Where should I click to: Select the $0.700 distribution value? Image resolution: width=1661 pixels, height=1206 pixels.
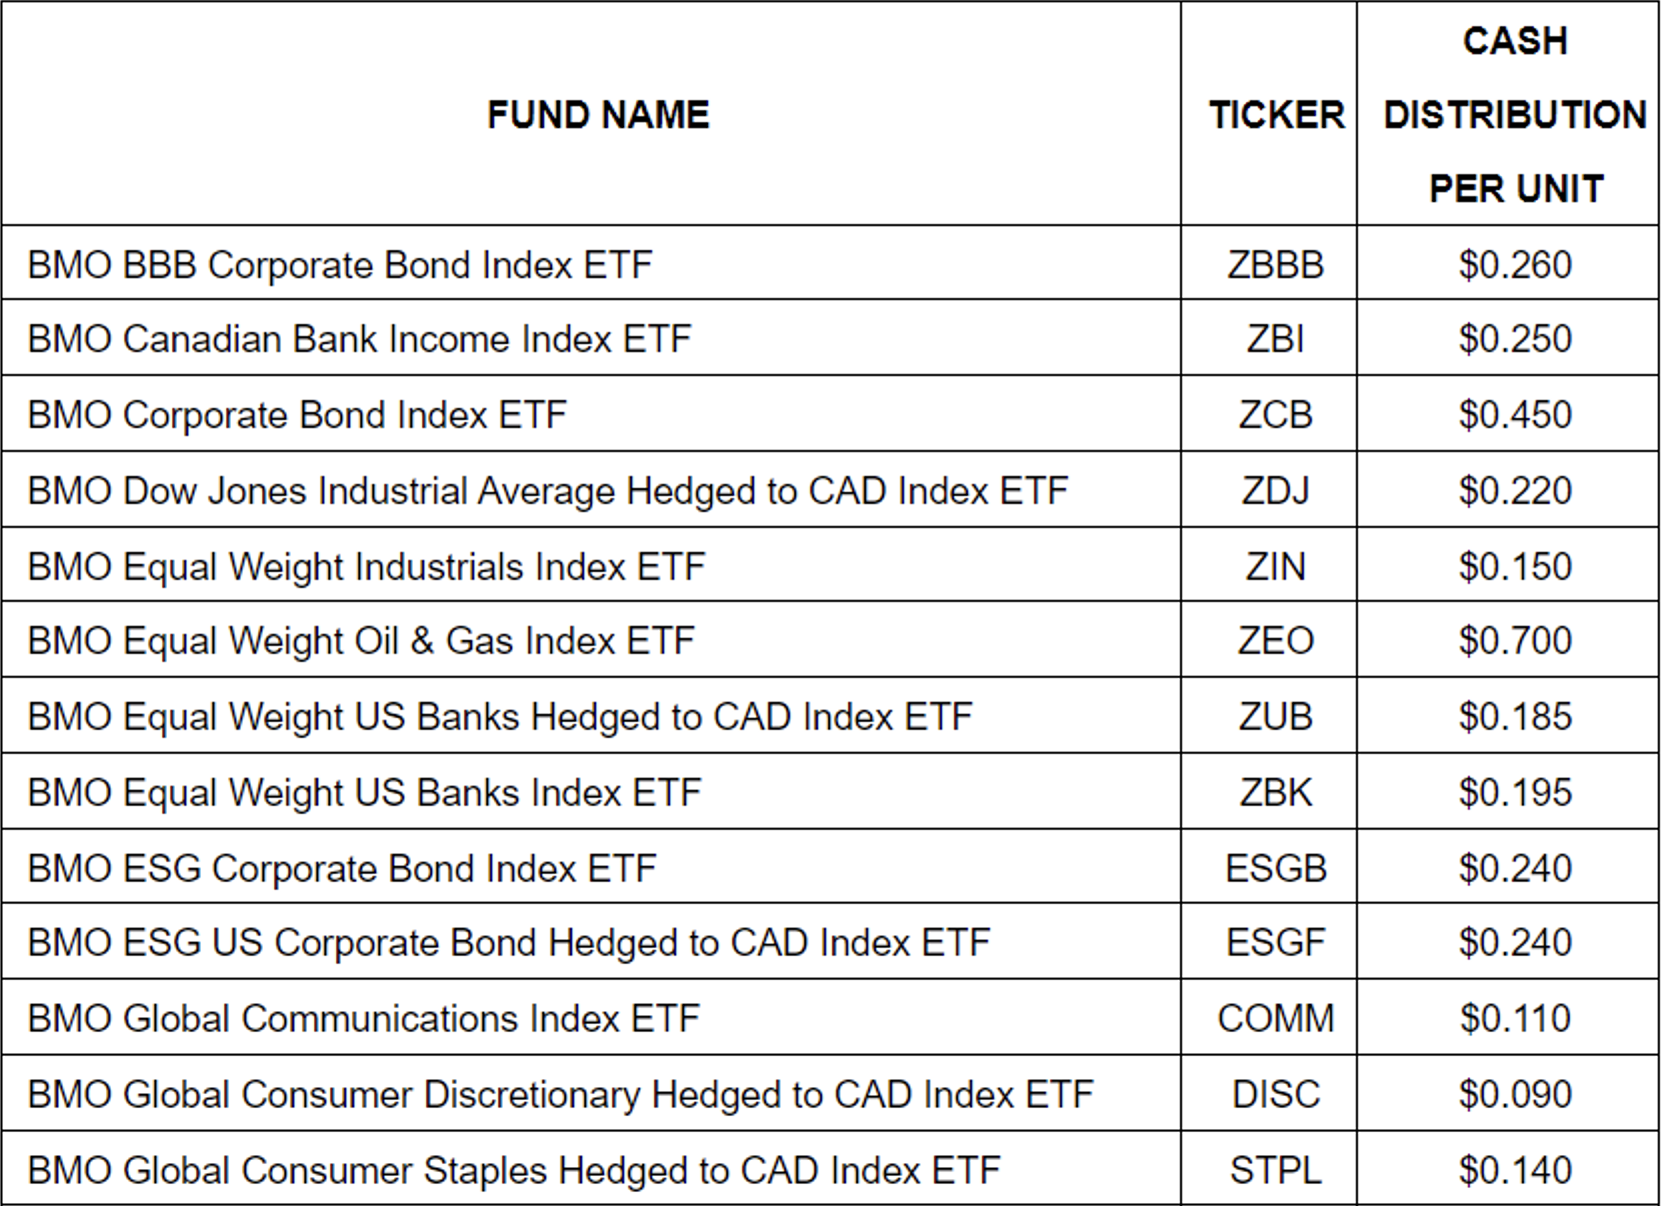1514,641
